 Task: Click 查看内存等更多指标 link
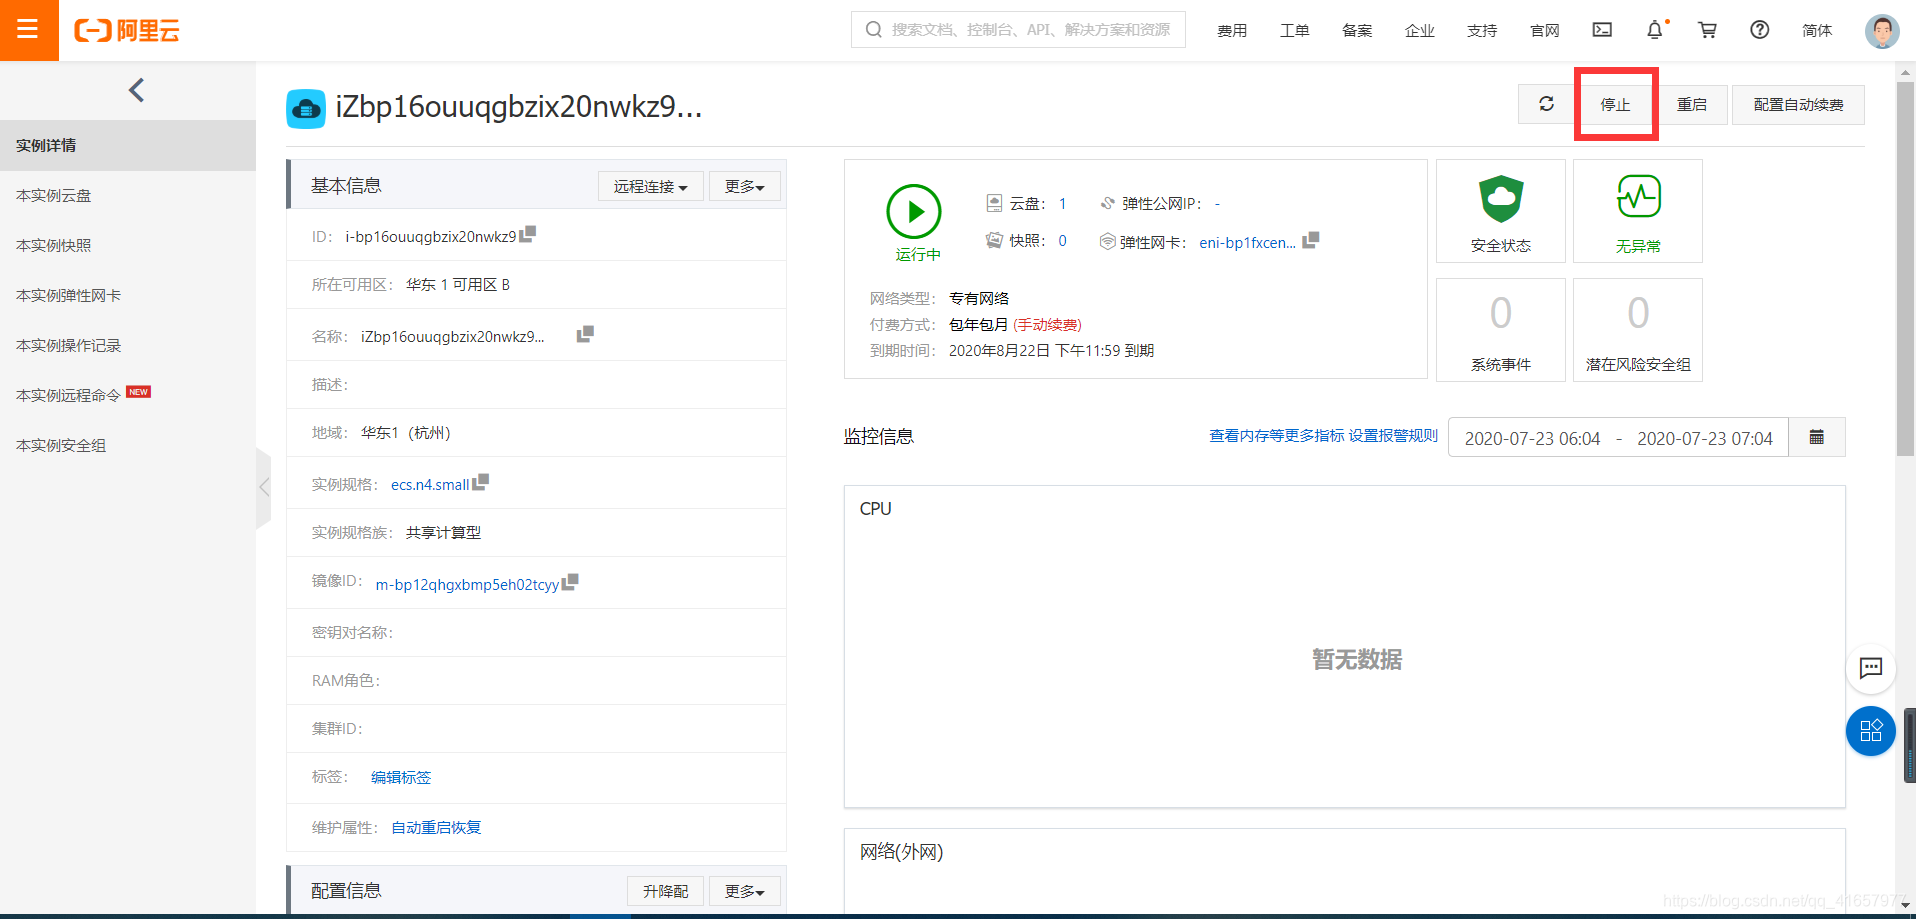point(1277,435)
